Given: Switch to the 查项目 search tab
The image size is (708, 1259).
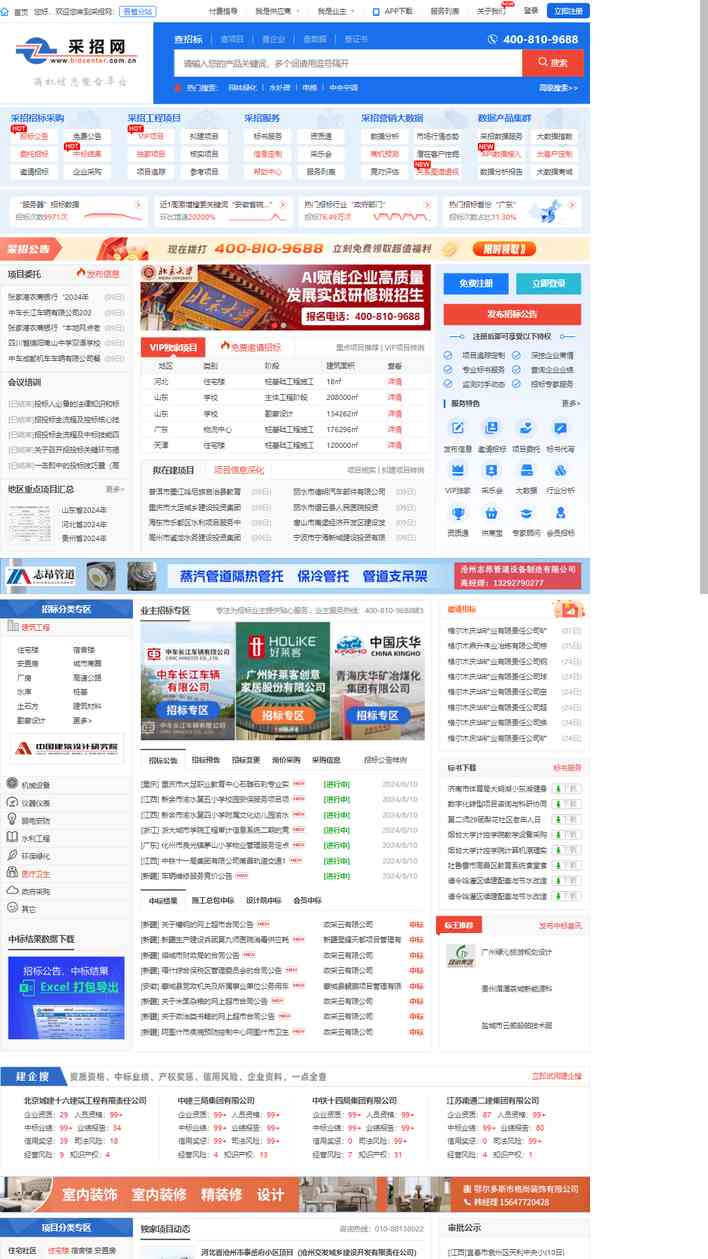Looking at the screenshot, I should (x=232, y=39).
